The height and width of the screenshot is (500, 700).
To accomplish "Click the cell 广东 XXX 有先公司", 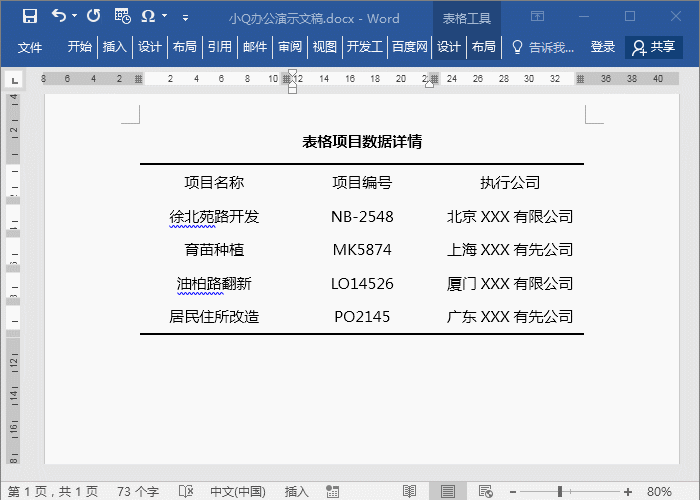I will (510, 317).
